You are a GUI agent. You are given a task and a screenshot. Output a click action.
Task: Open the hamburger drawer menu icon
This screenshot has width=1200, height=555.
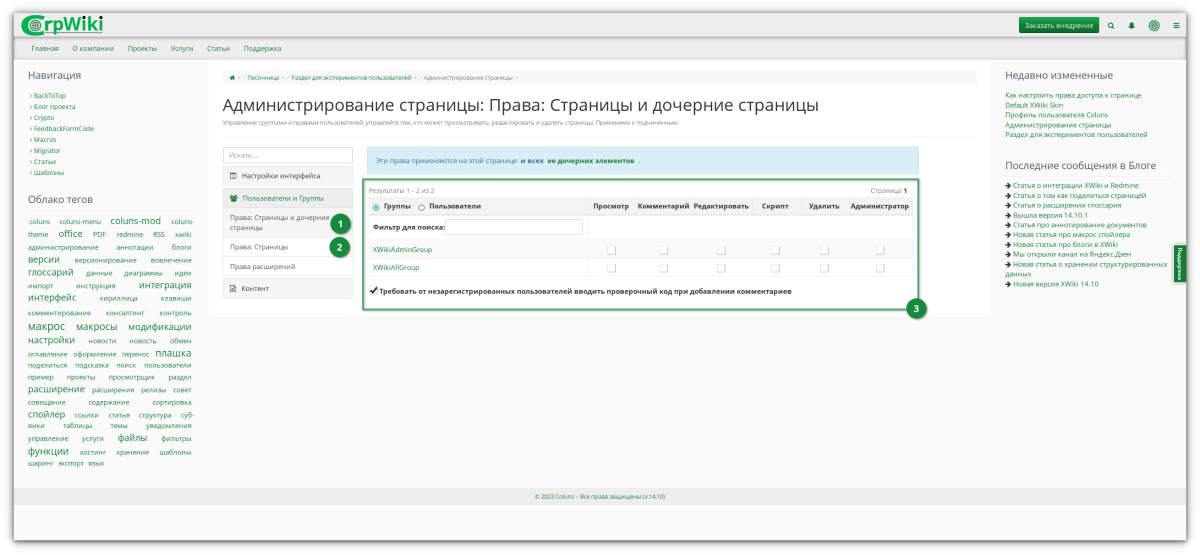(x=1176, y=25)
